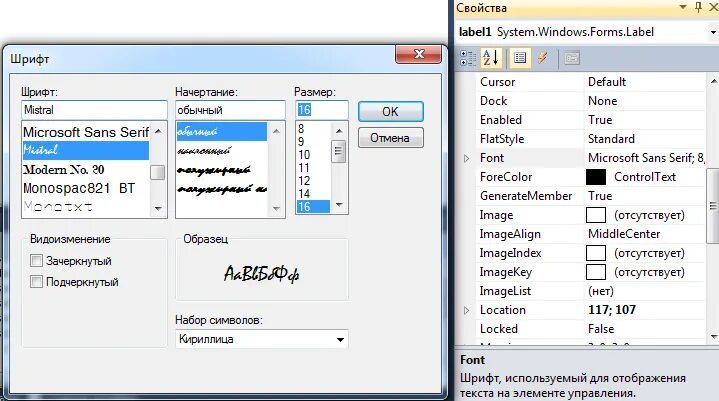Image resolution: width=719 pixels, height=401 pixels.
Task: Select size 14 in Размер list
Action: click(313, 193)
